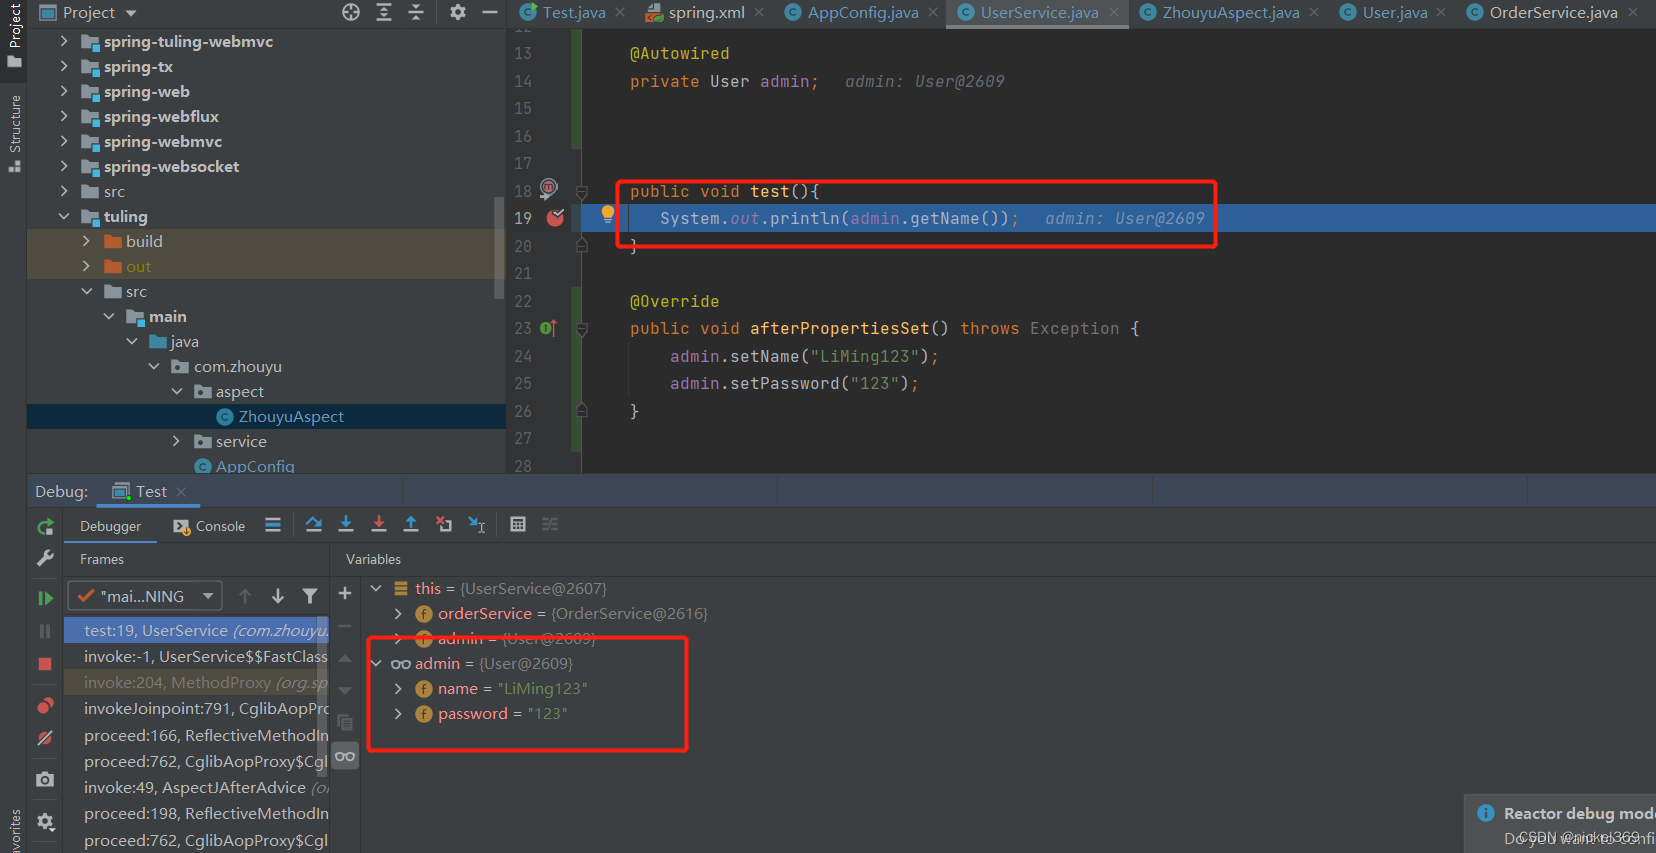Click Expand All in Project panel
The image size is (1656, 853).
point(384,12)
